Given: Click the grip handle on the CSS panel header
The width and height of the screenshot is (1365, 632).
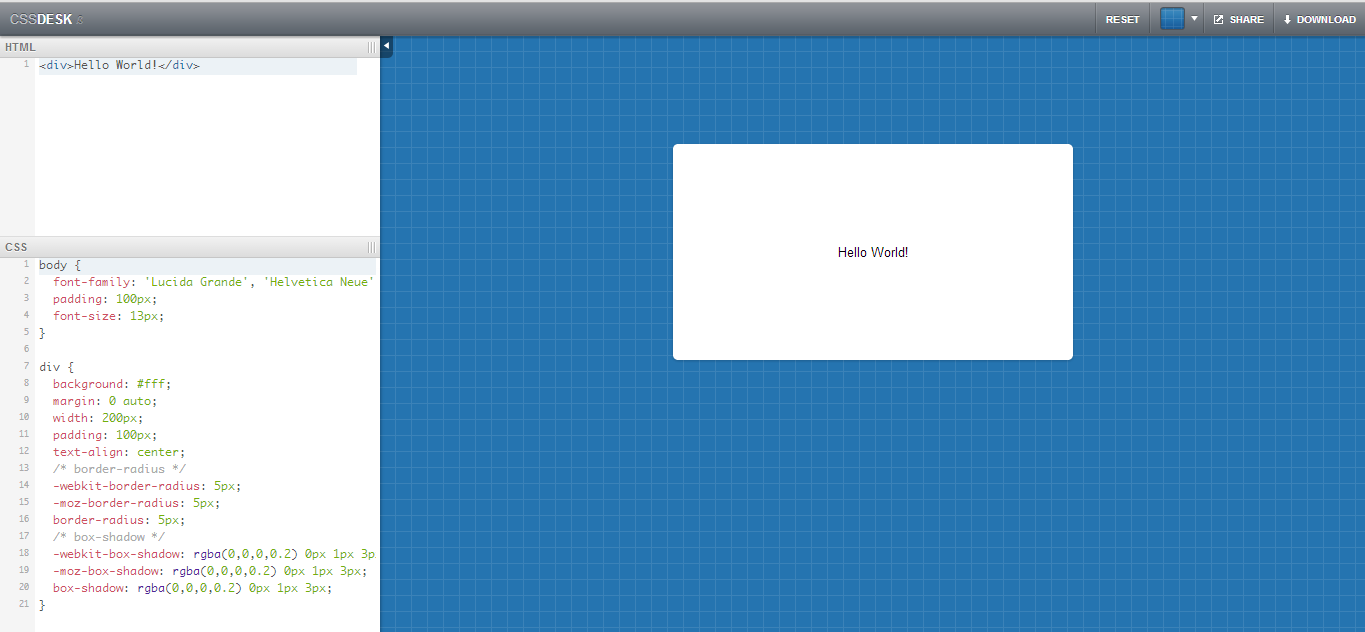Looking at the screenshot, I should 371,247.
